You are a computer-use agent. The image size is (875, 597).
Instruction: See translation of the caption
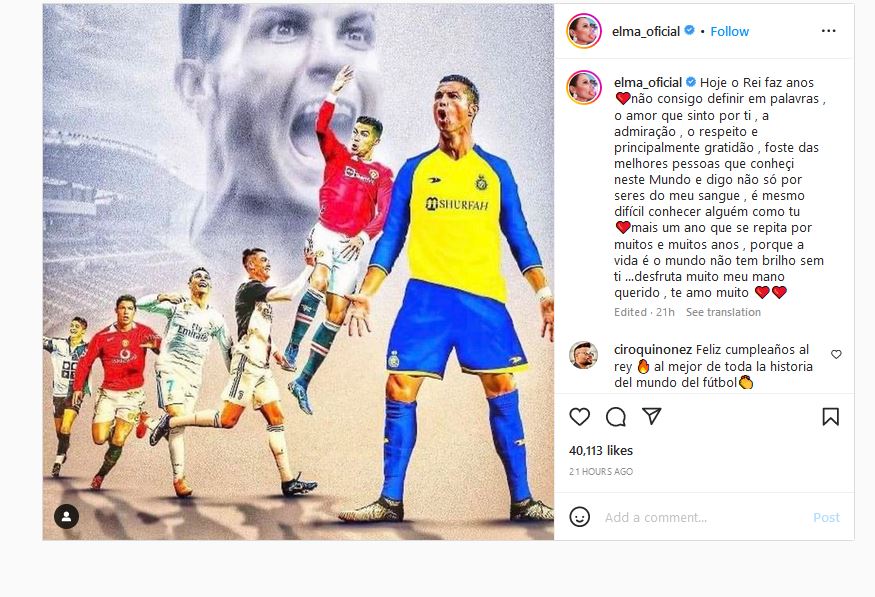pos(723,312)
